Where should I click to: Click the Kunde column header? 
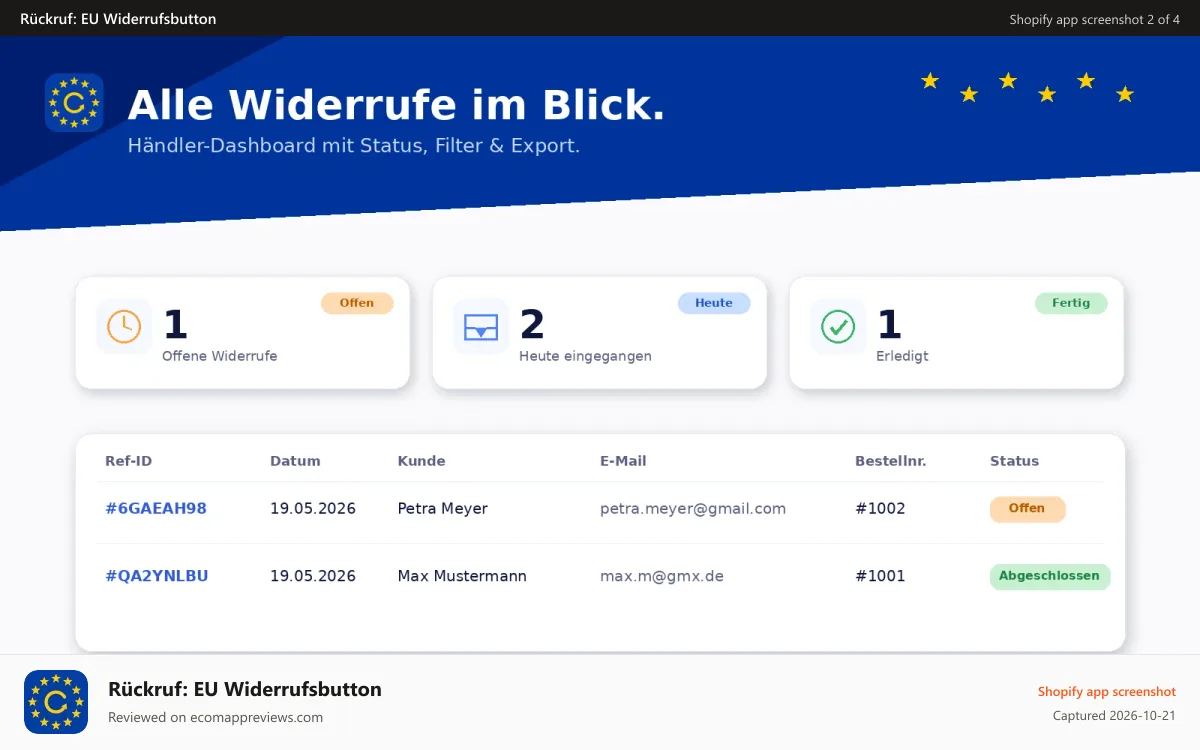click(421, 461)
